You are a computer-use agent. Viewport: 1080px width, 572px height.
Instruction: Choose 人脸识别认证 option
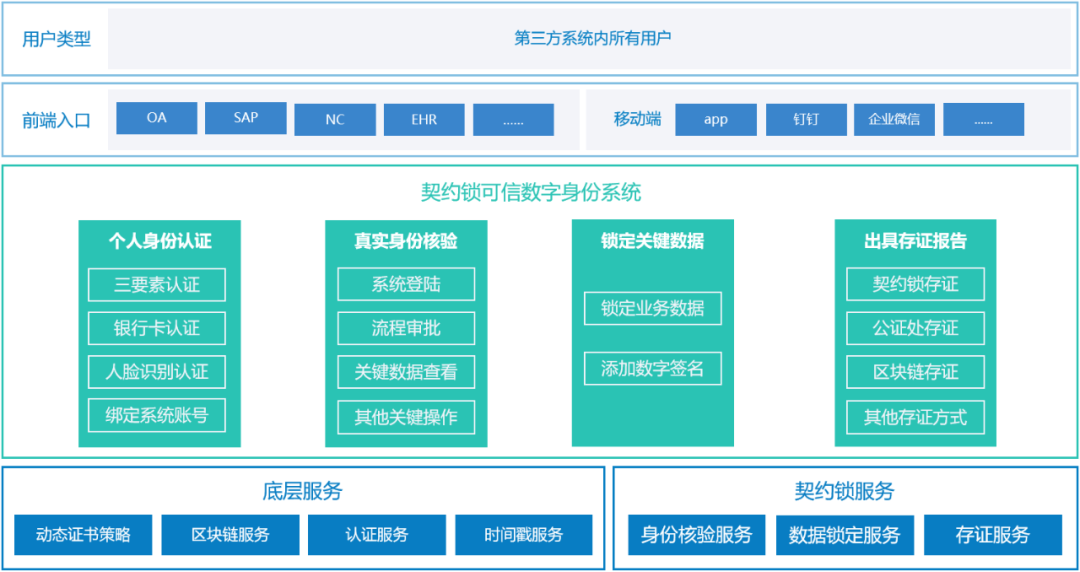(x=157, y=372)
